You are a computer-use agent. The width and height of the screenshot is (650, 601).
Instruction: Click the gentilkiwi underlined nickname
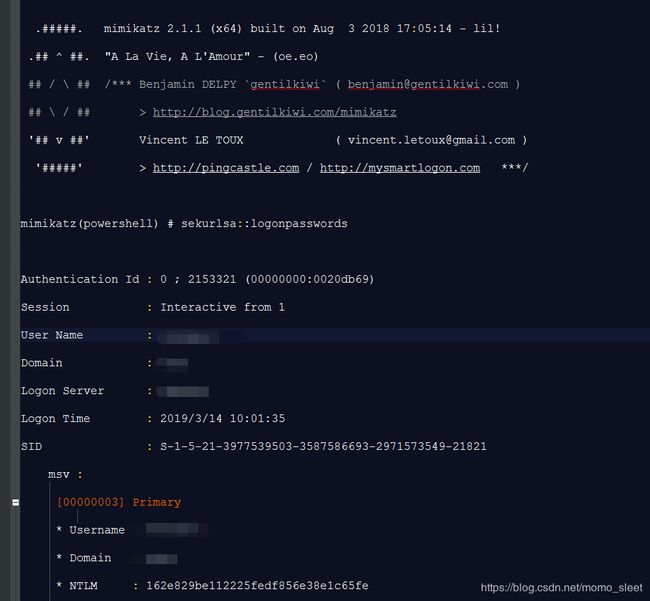coord(285,85)
